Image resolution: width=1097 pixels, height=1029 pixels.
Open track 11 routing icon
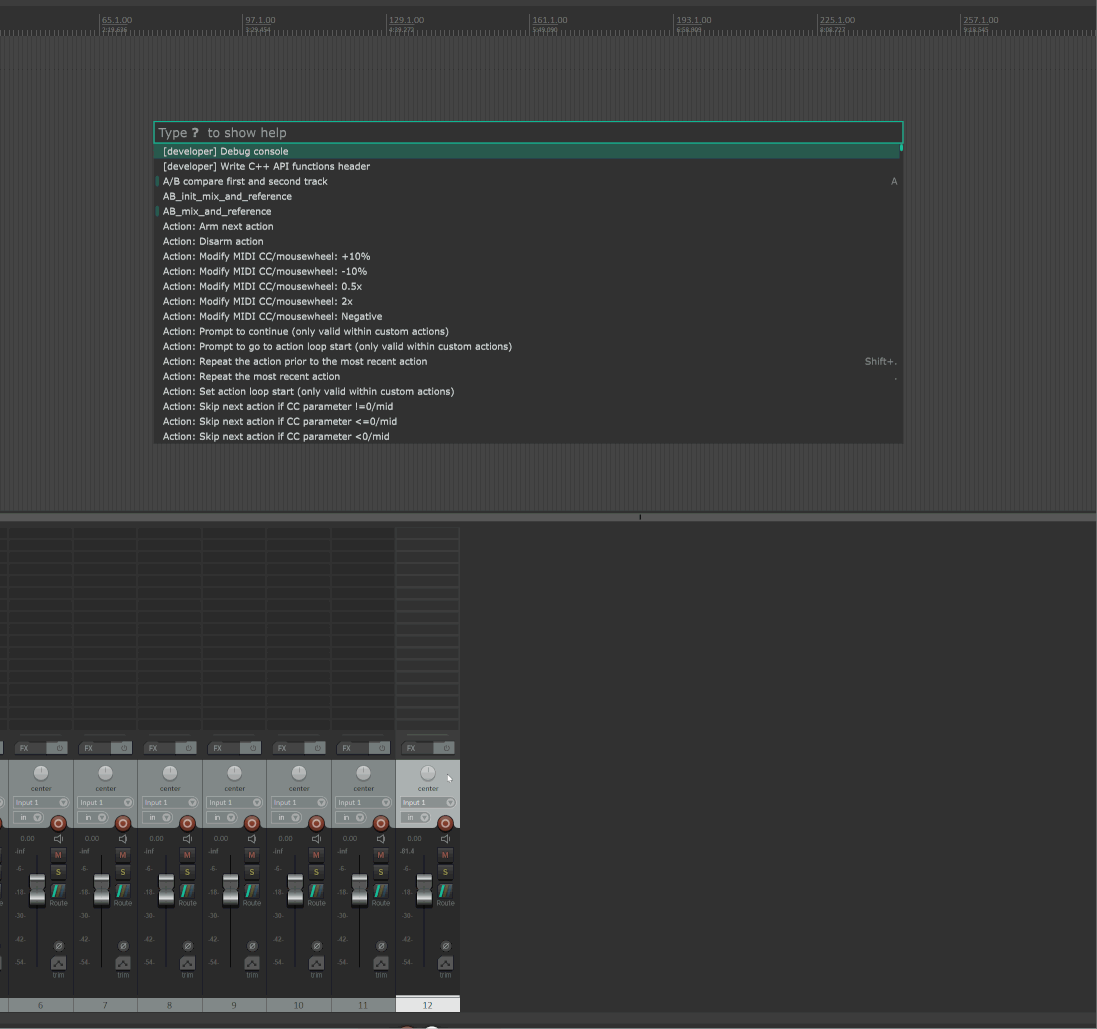click(381, 891)
